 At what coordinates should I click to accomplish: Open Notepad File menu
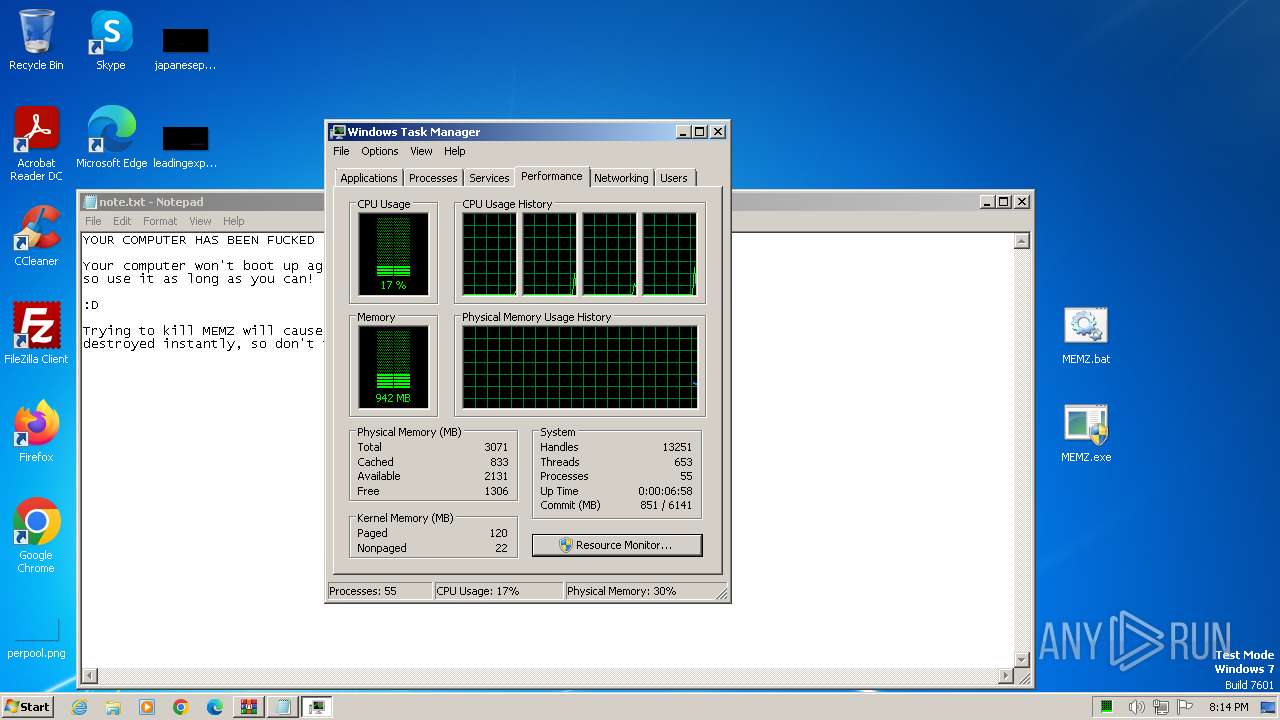pyautogui.click(x=93, y=221)
